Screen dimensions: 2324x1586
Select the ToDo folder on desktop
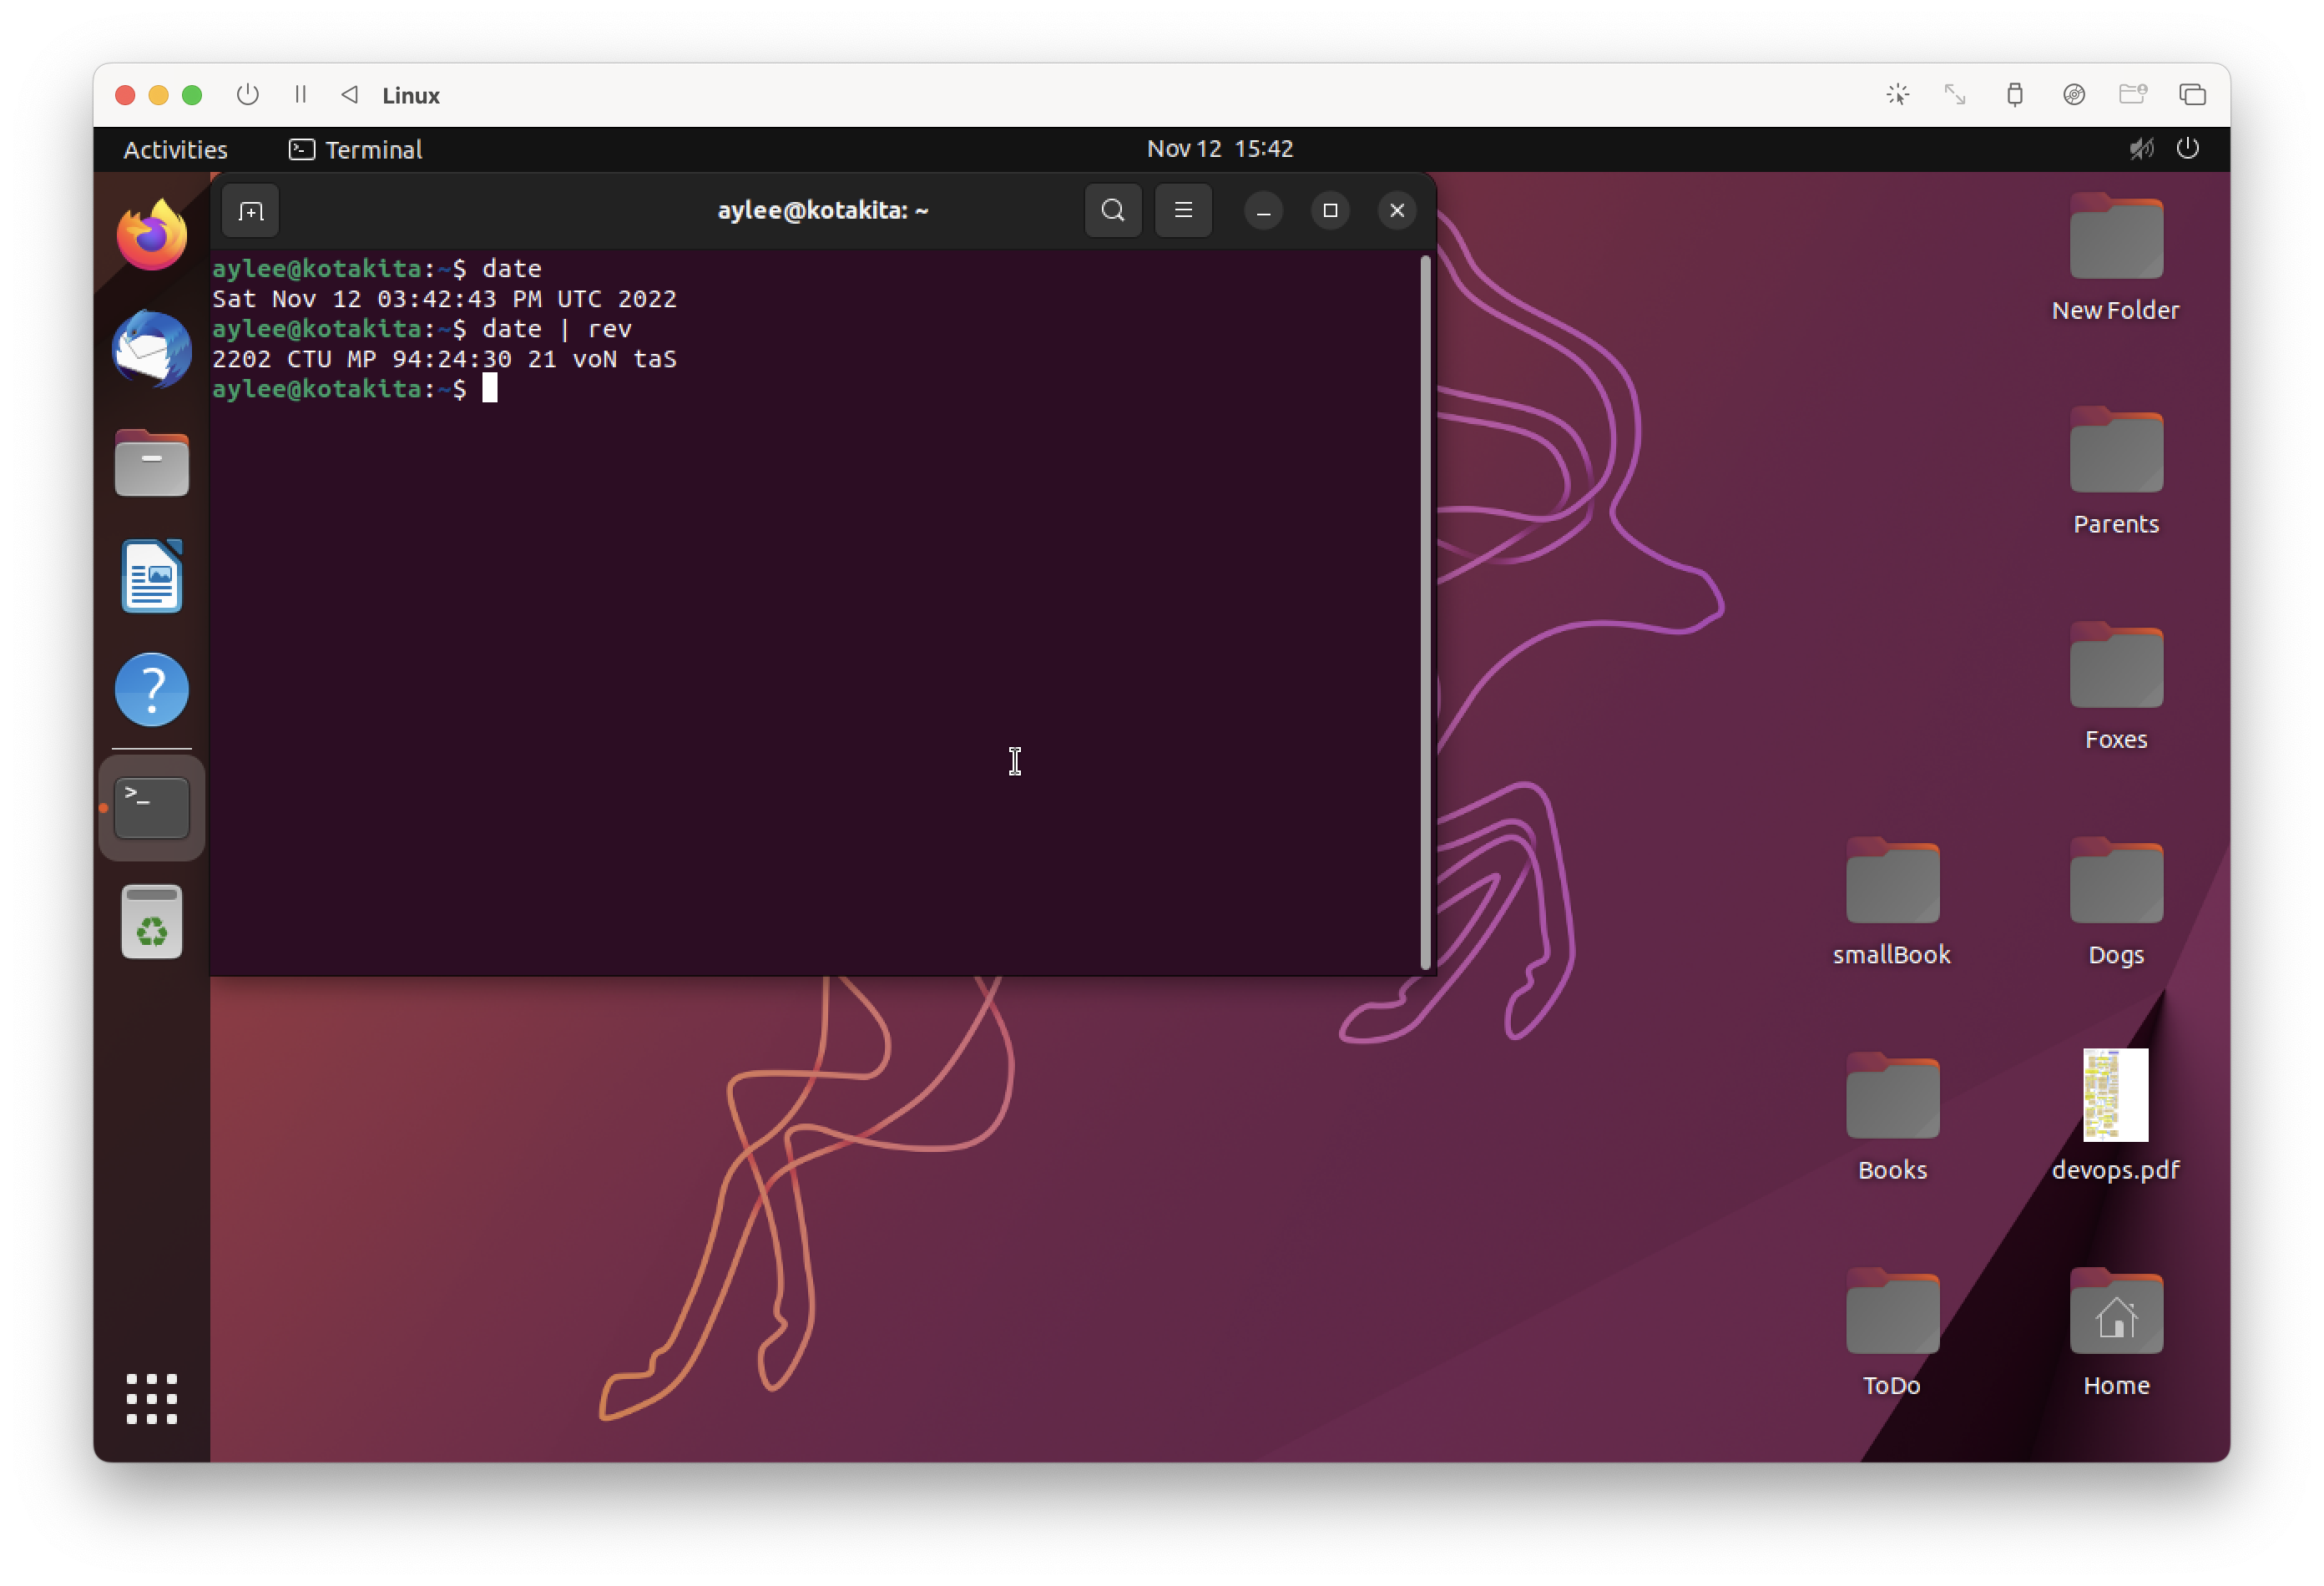click(x=1891, y=1333)
